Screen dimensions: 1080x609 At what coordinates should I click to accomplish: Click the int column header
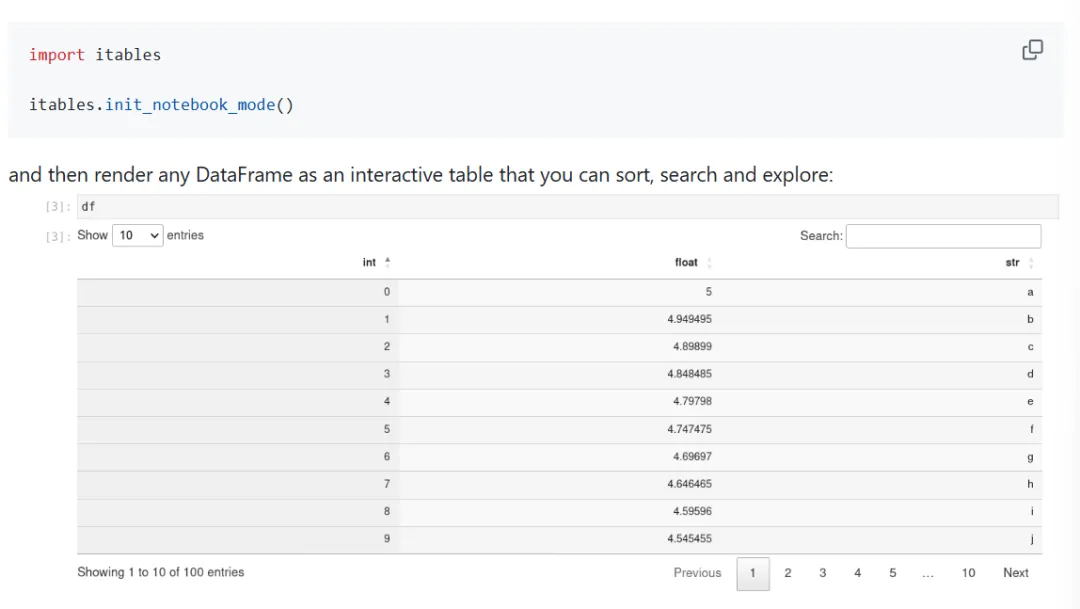[x=369, y=262]
